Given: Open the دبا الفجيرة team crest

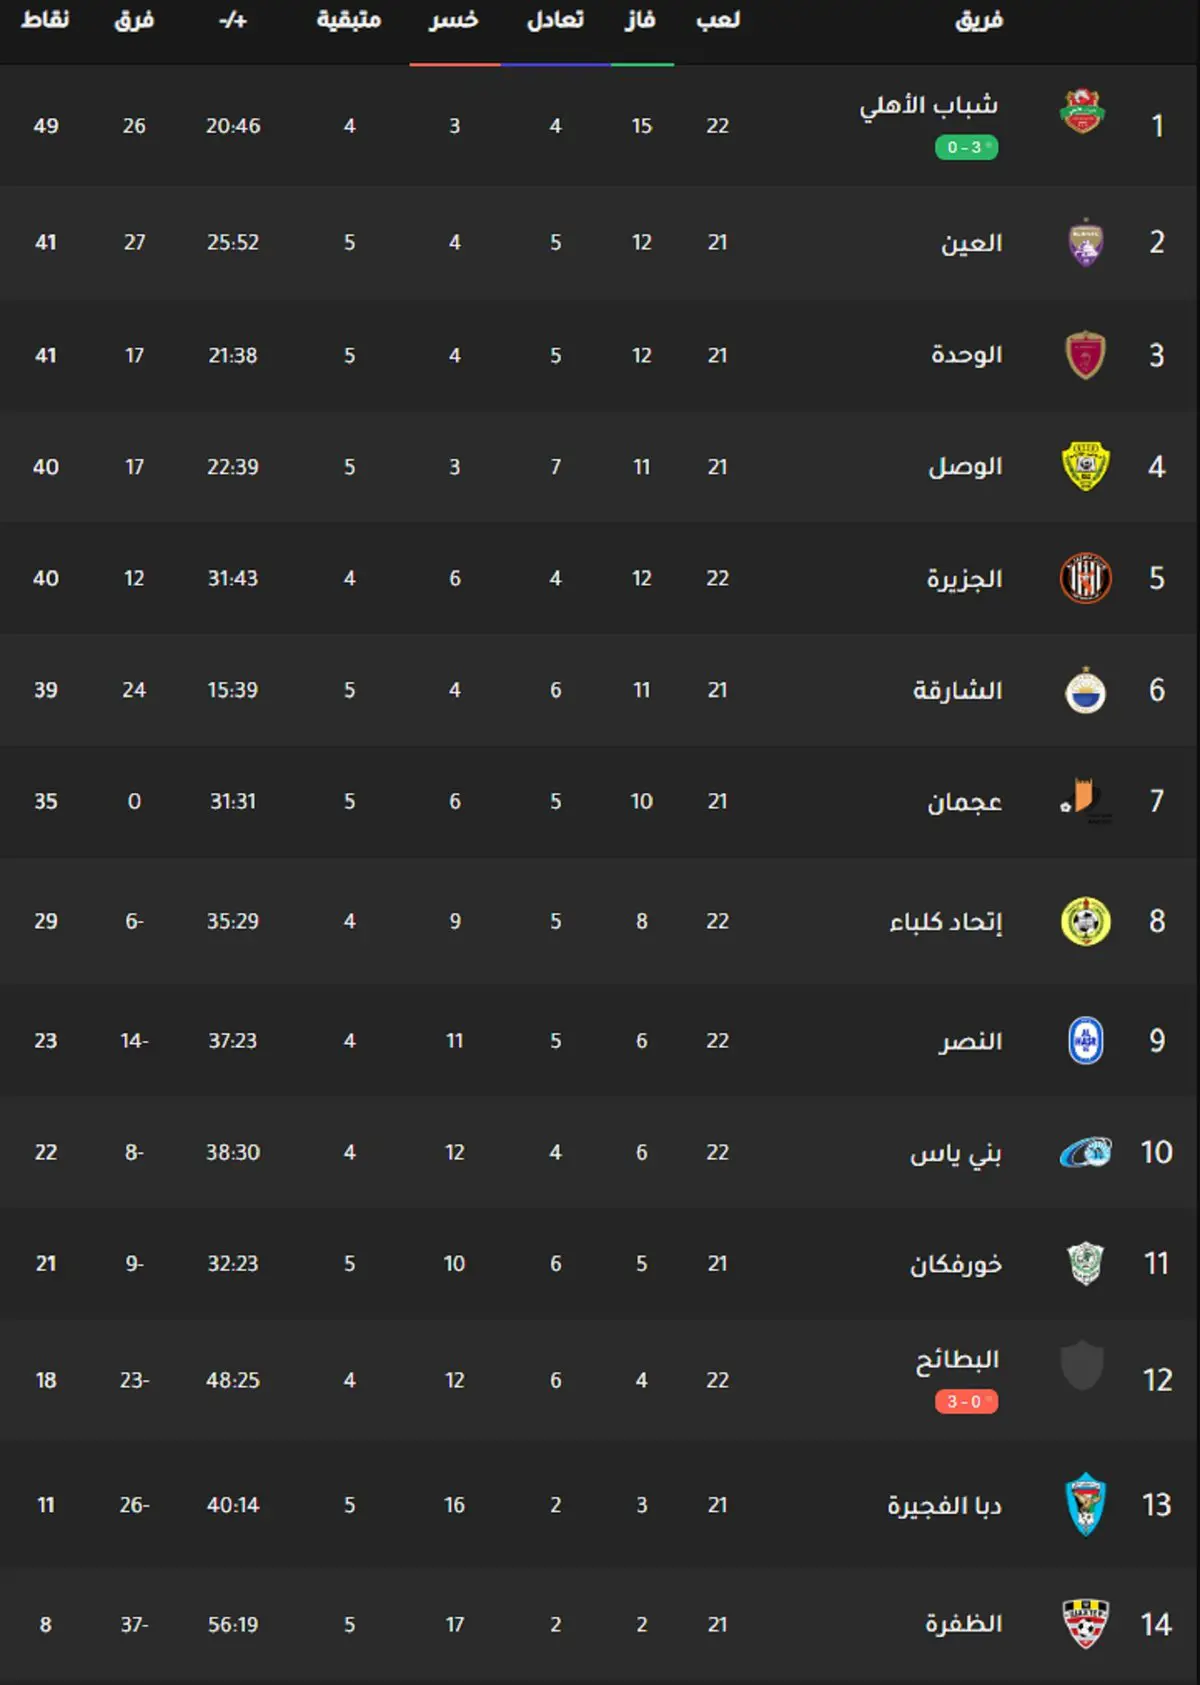Looking at the screenshot, I should [1085, 1504].
